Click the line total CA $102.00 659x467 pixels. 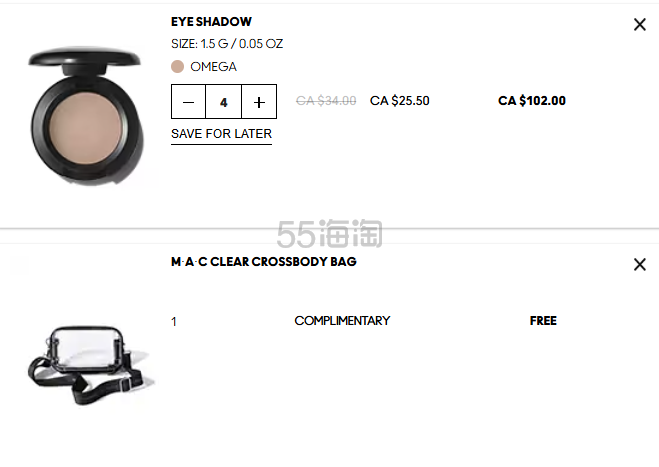[x=531, y=101]
